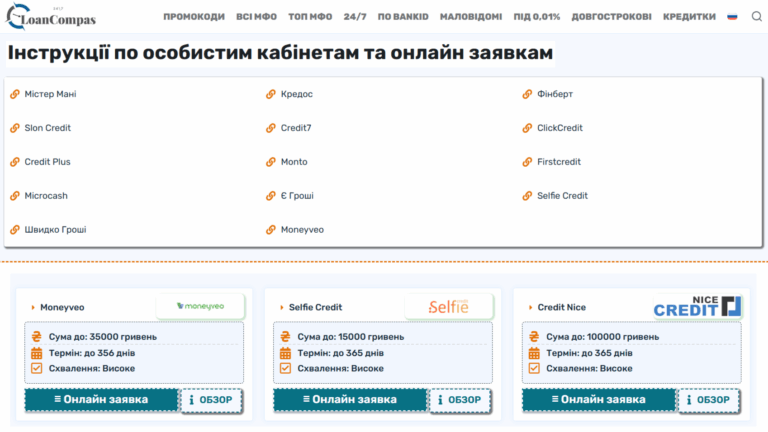Viewport: 768px width, 432px height.
Task: Go to ВСІ МФО menu section
Action: tap(258, 17)
